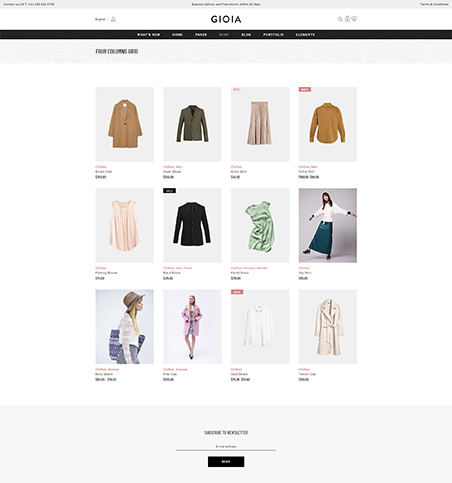Screen dimensions: 452x483
Task: Open the Shop menu item
Action: 224,34
